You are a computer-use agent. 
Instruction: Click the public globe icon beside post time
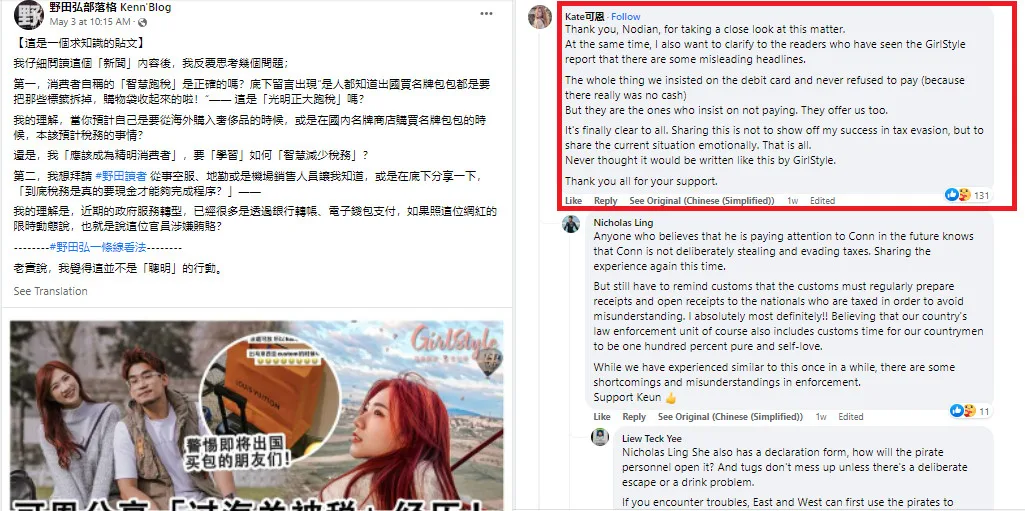pos(143,22)
